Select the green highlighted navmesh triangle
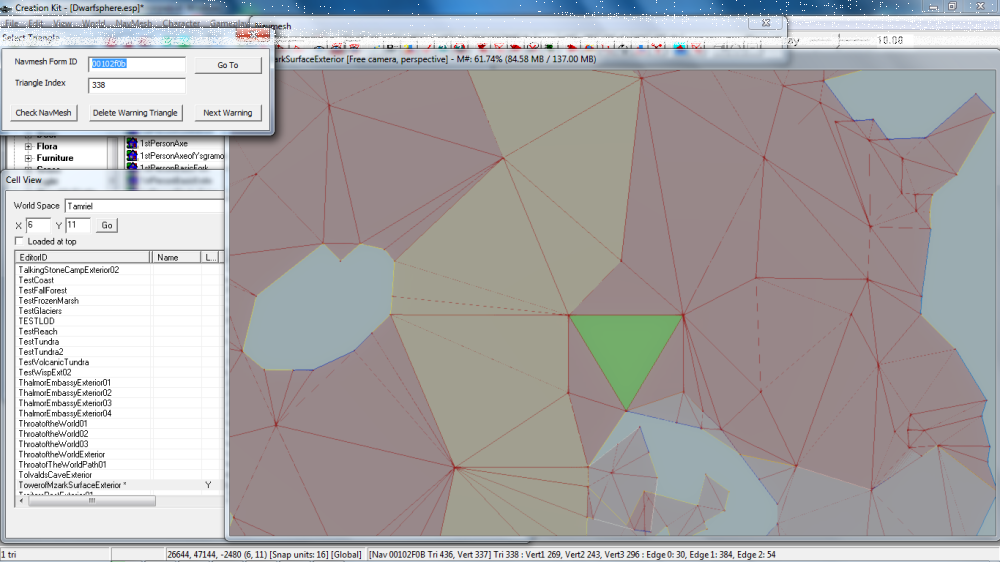 click(x=626, y=350)
